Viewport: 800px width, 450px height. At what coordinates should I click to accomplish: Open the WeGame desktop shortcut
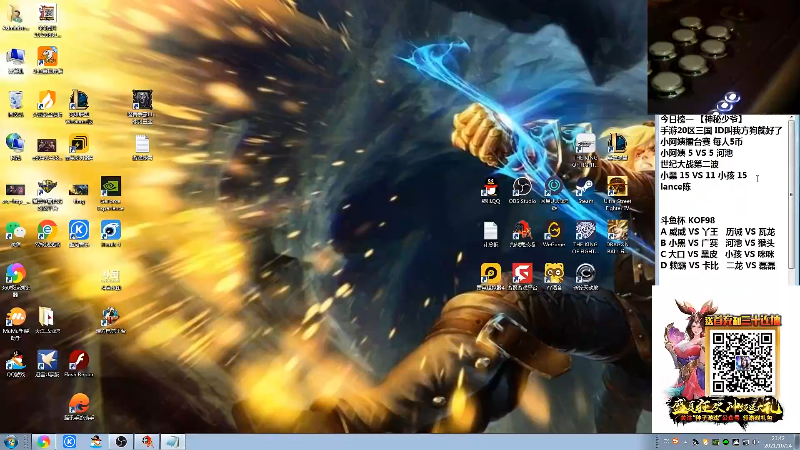(554, 235)
